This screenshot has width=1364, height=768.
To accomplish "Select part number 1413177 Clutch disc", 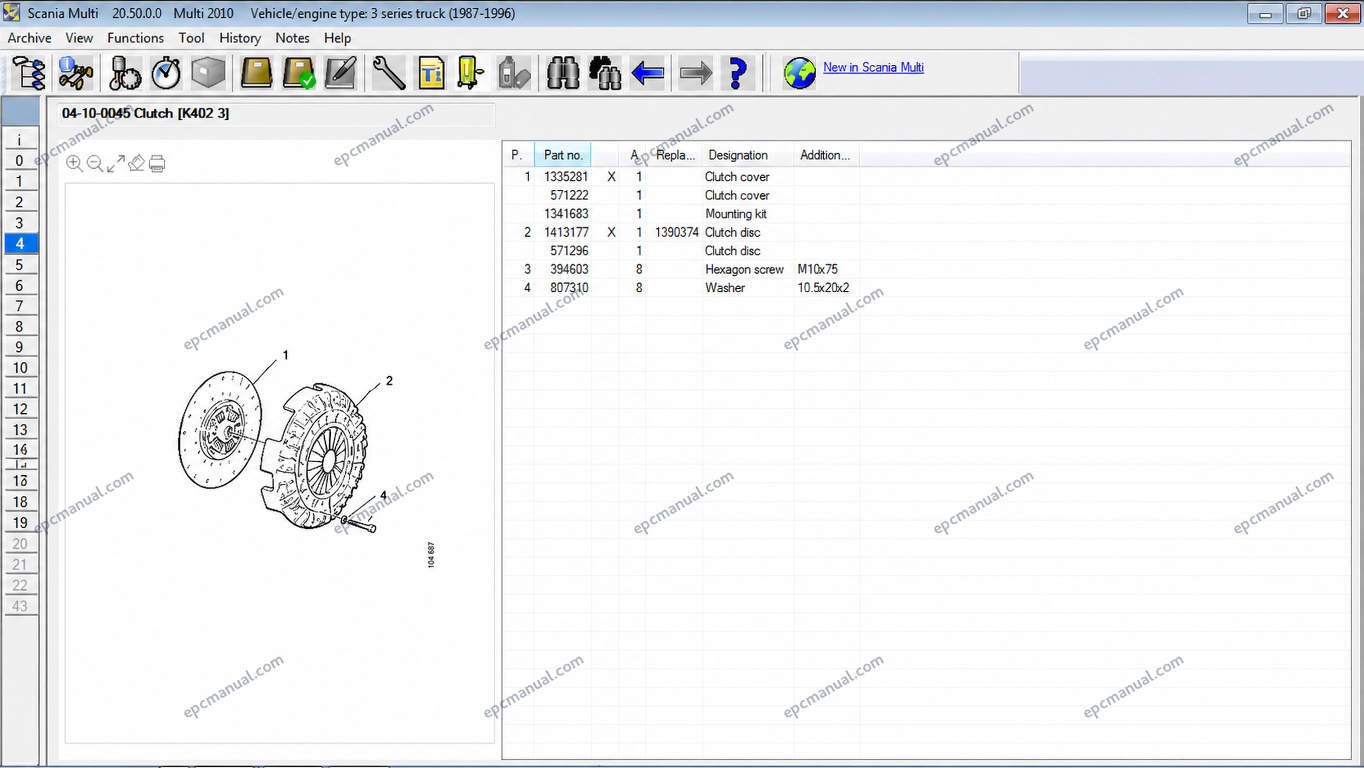I will 680,232.
